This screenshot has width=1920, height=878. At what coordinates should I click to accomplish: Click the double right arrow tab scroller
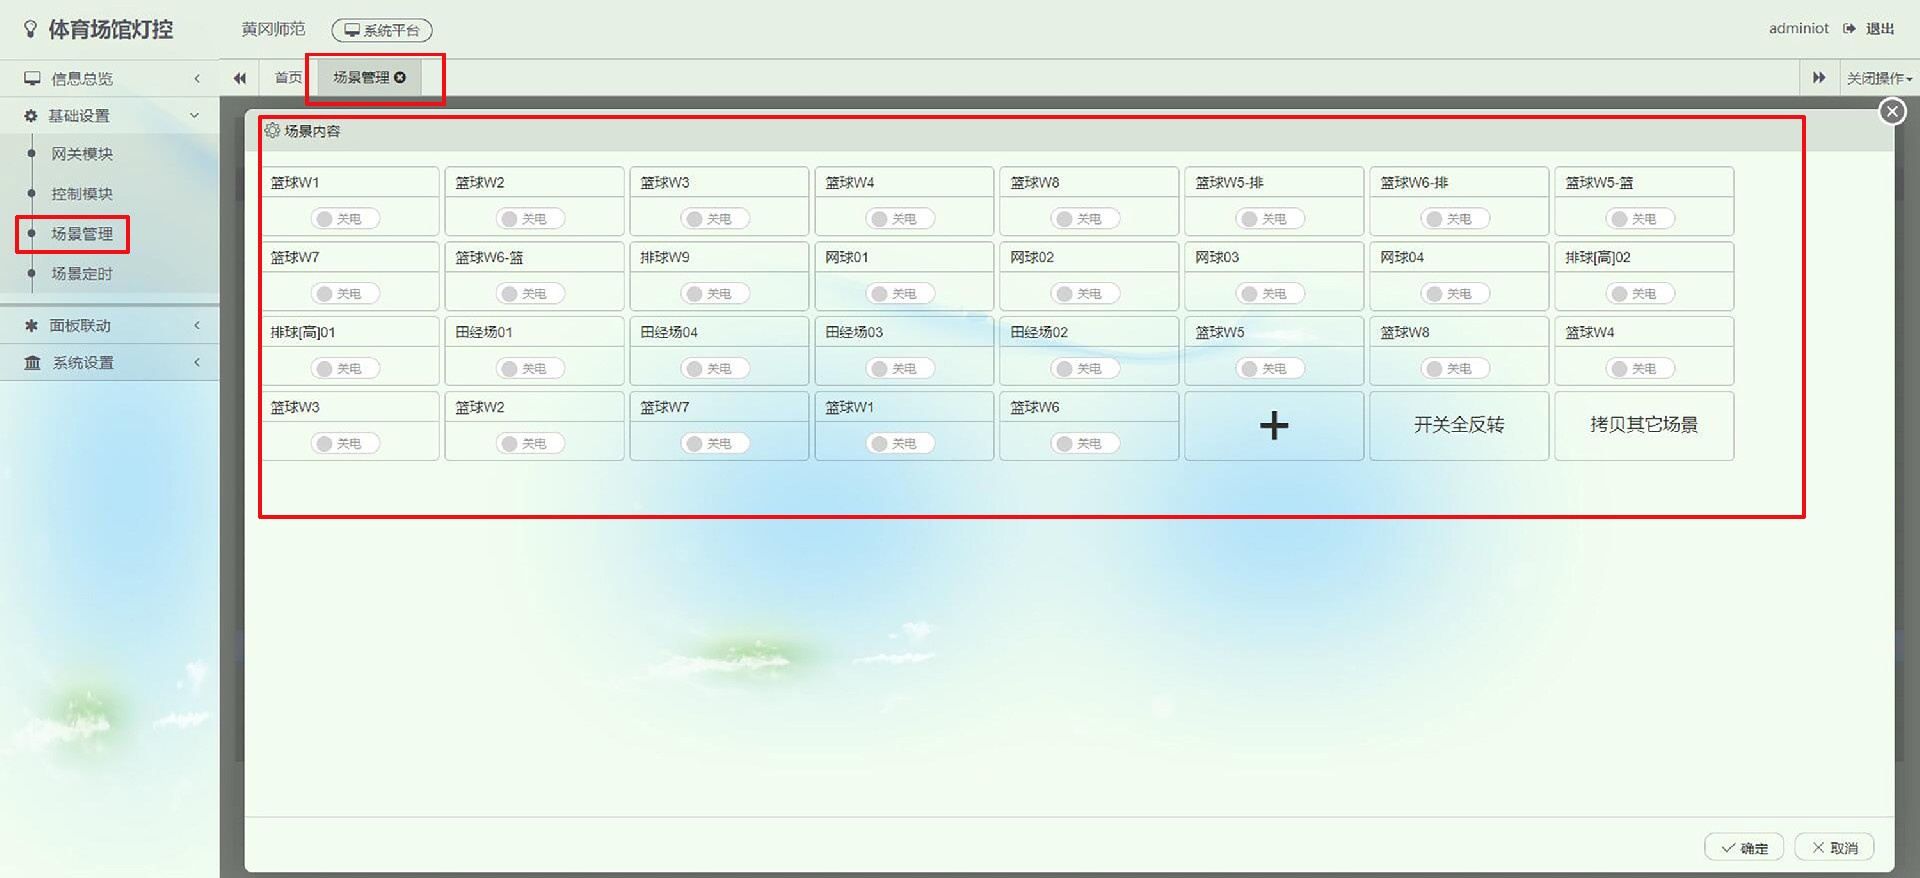(1818, 78)
